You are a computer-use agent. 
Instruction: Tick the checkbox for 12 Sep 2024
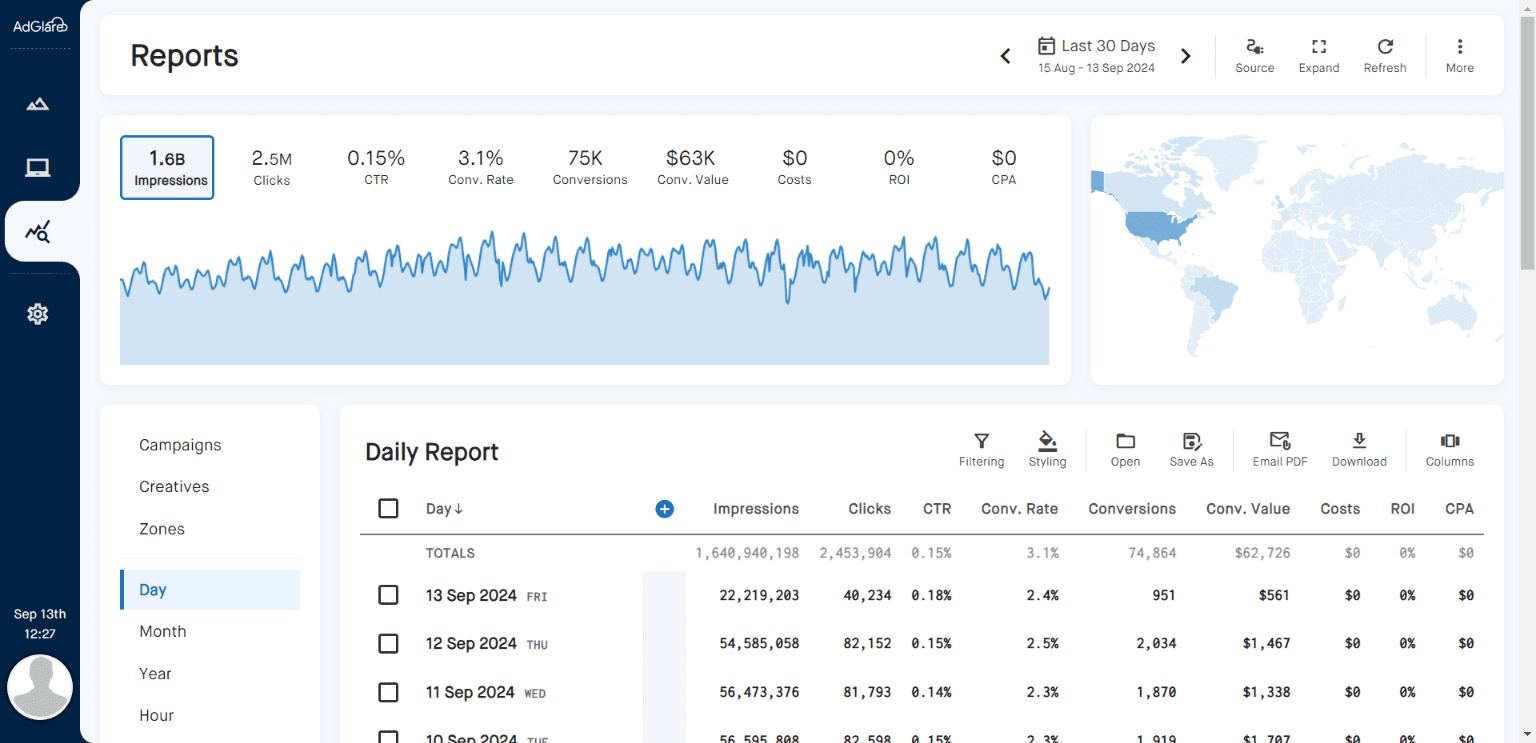pos(388,643)
